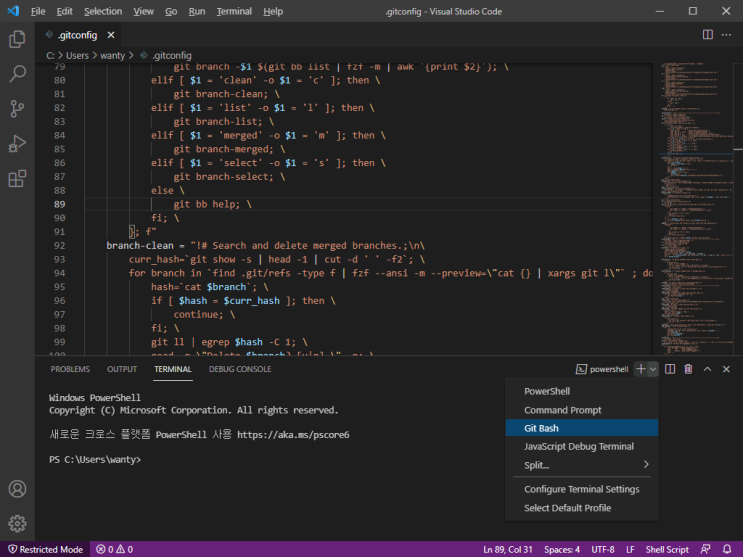743x557 pixels.
Task: Open the Search view icon
Action: 17,74
